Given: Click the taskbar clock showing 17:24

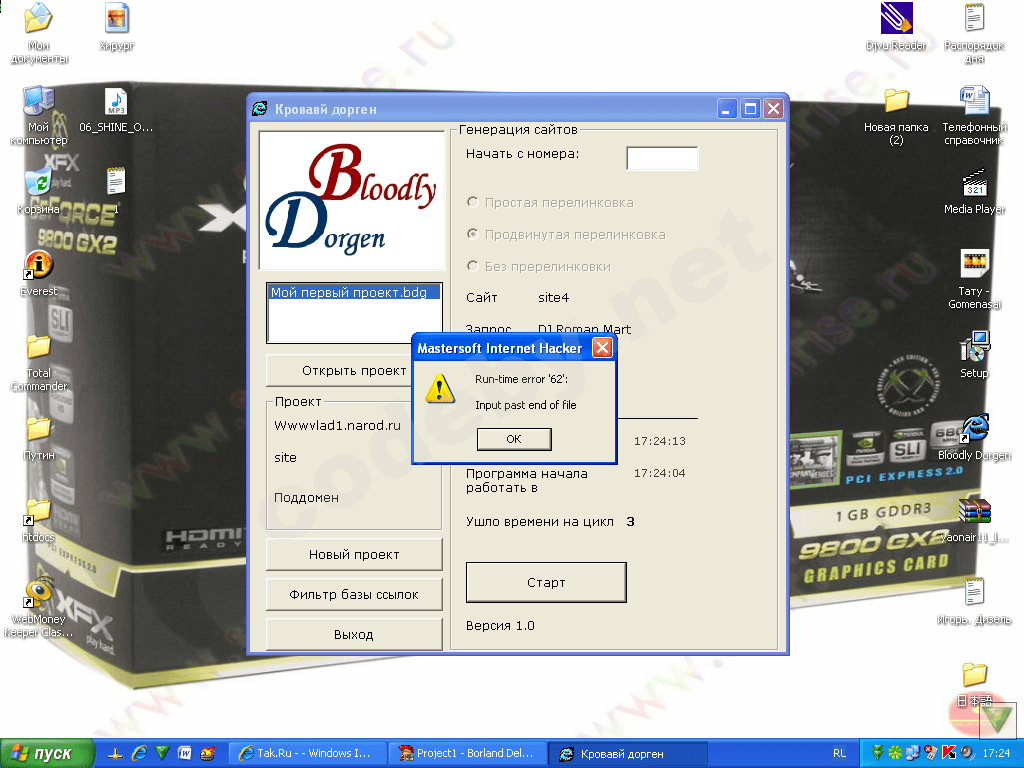Looking at the screenshot, I should pyautogui.click(x=997, y=753).
